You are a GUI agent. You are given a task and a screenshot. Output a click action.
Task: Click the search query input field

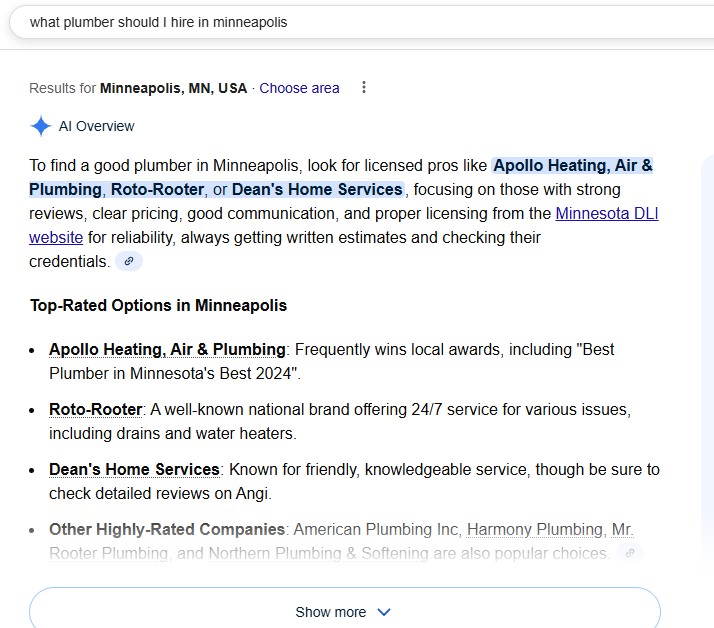coord(364,22)
